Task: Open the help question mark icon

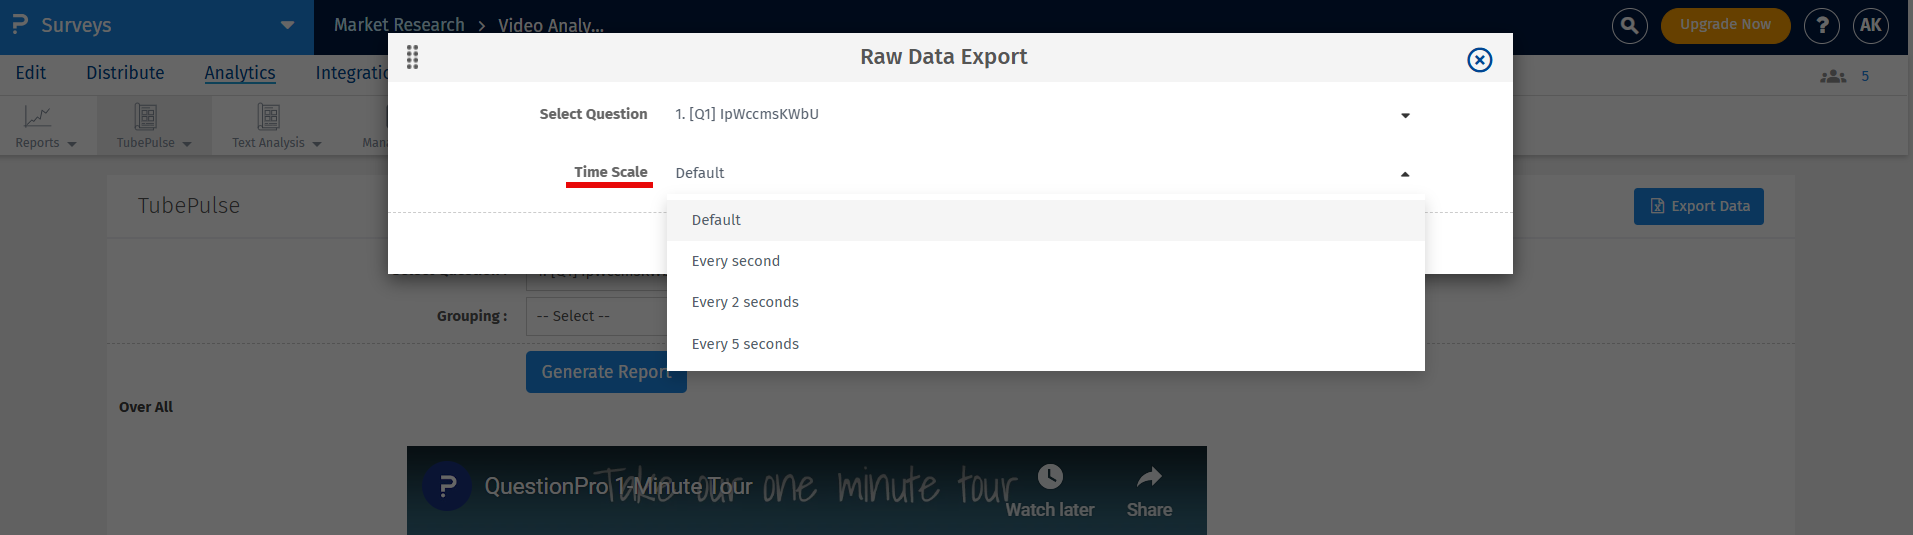Action: [x=1821, y=26]
